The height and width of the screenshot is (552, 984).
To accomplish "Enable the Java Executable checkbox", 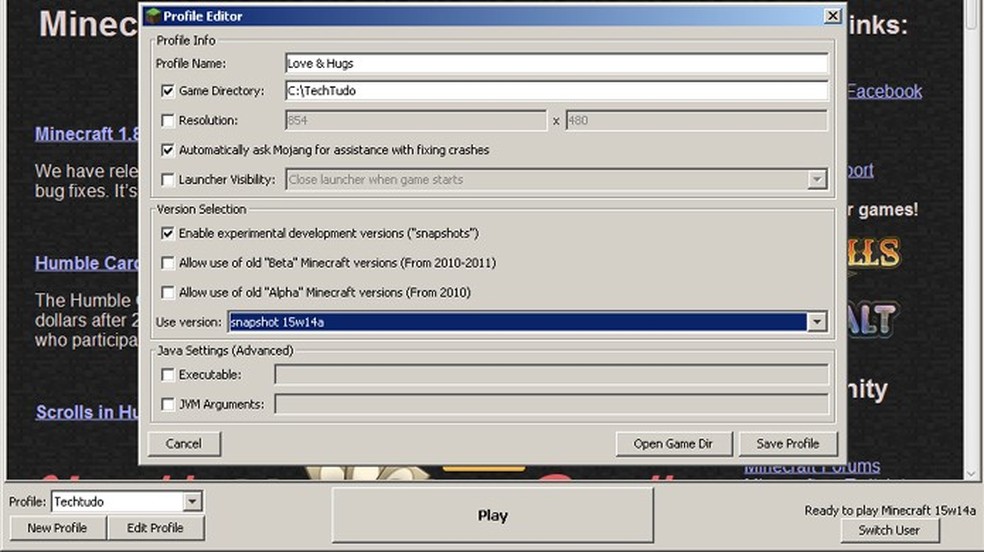I will [x=168, y=375].
